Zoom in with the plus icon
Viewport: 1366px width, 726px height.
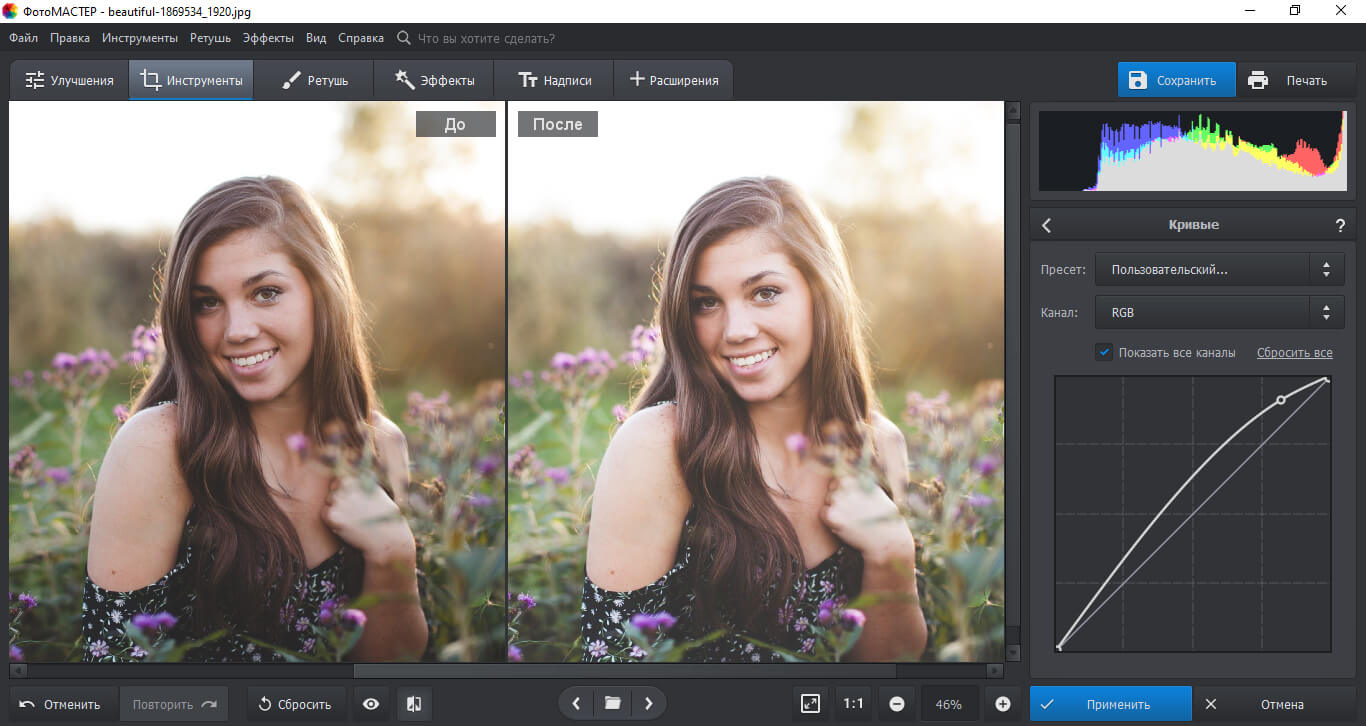click(1003, 704)
